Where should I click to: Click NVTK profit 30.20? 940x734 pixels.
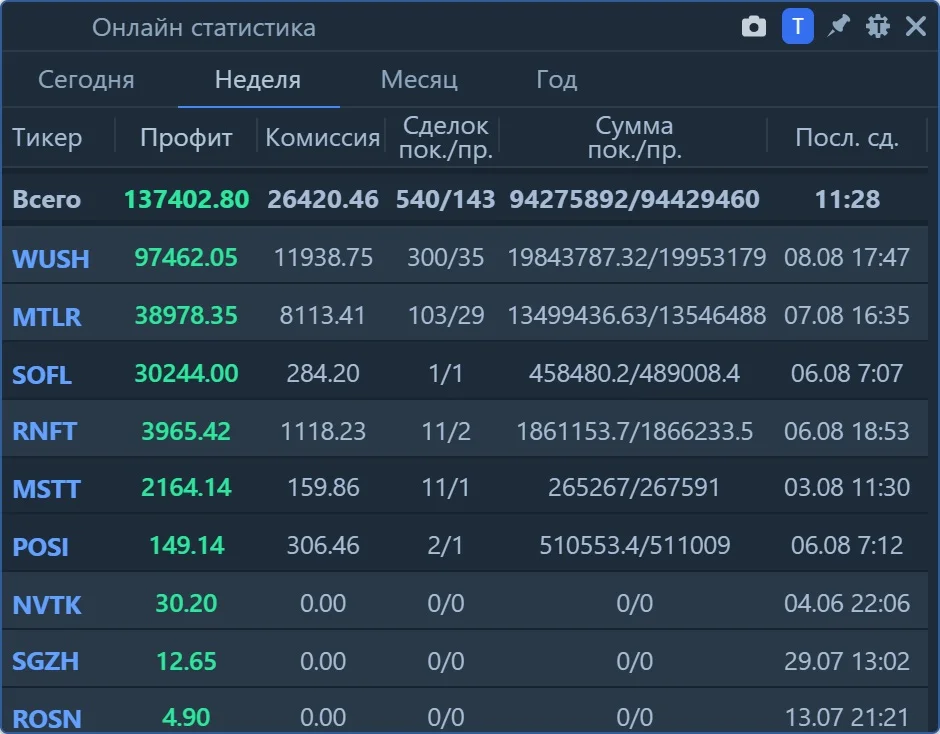click(186, 603)
